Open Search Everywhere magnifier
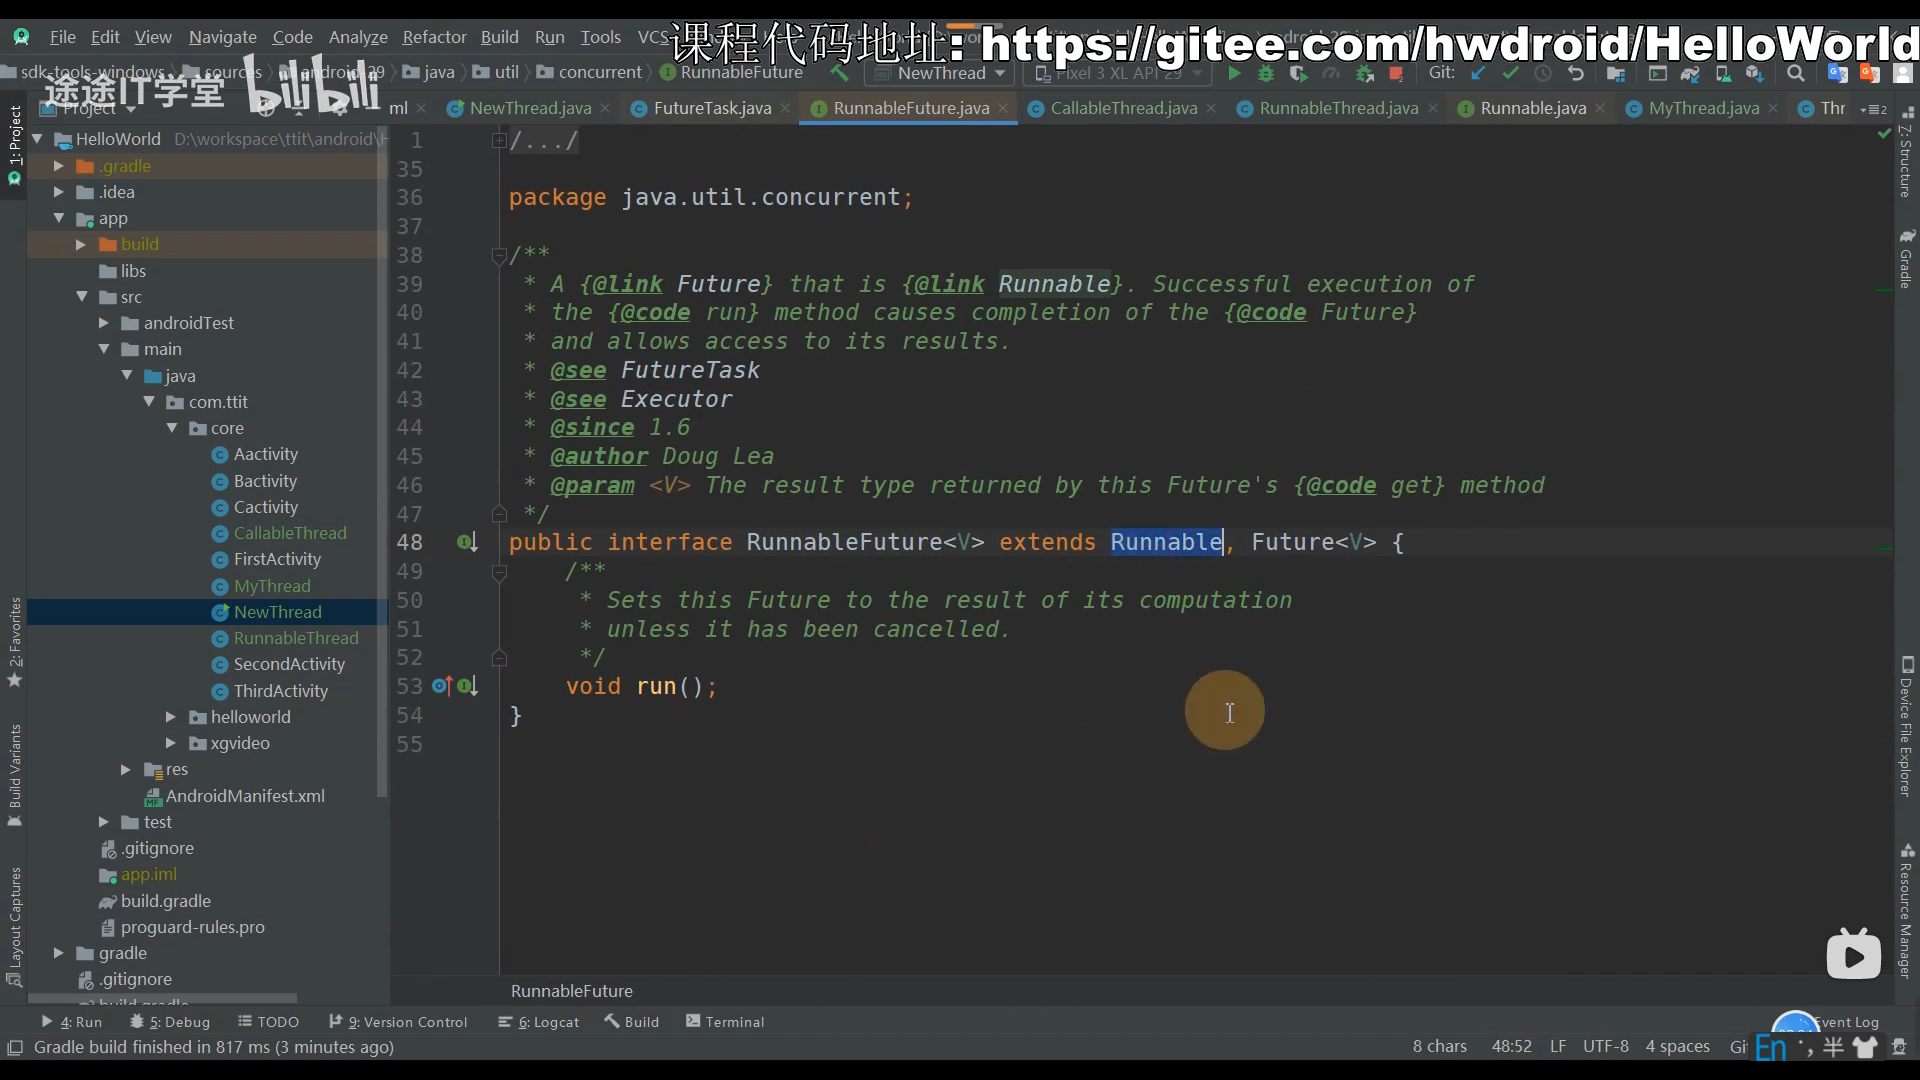This screenshot has width=1920, height=1080. 1796,73
